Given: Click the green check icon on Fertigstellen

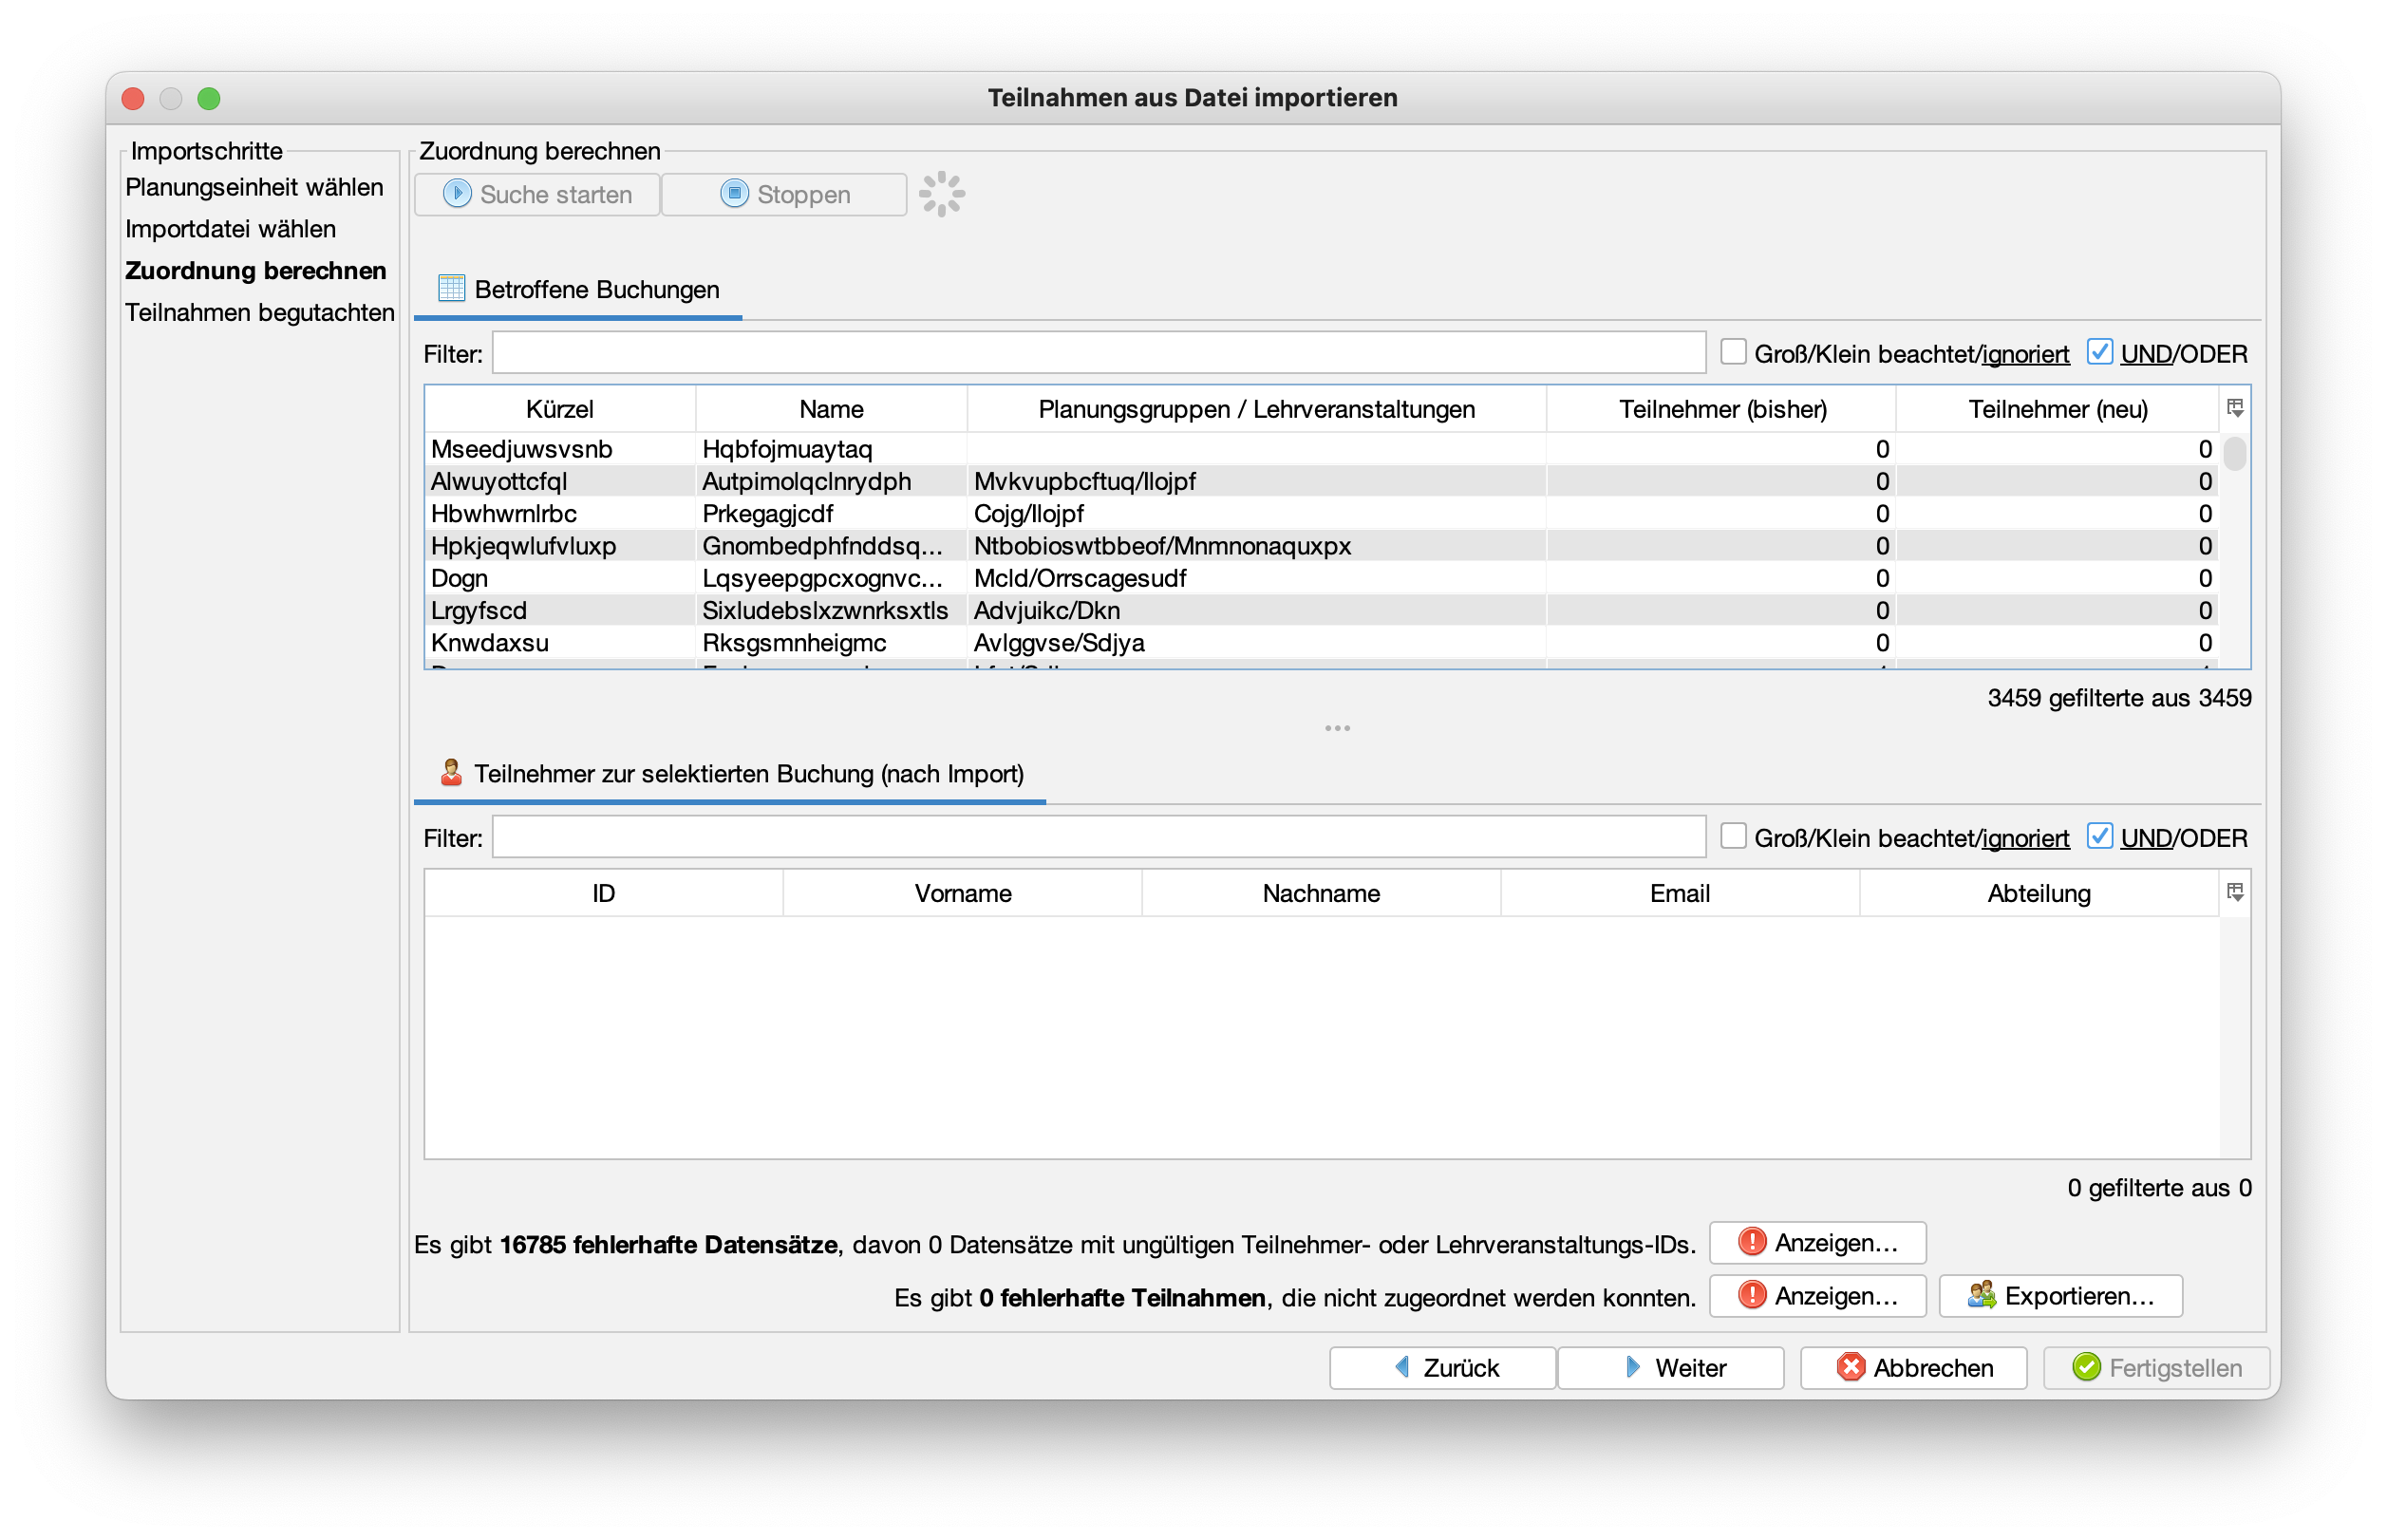Looking at the screenshot, I should point(2086,1367).
